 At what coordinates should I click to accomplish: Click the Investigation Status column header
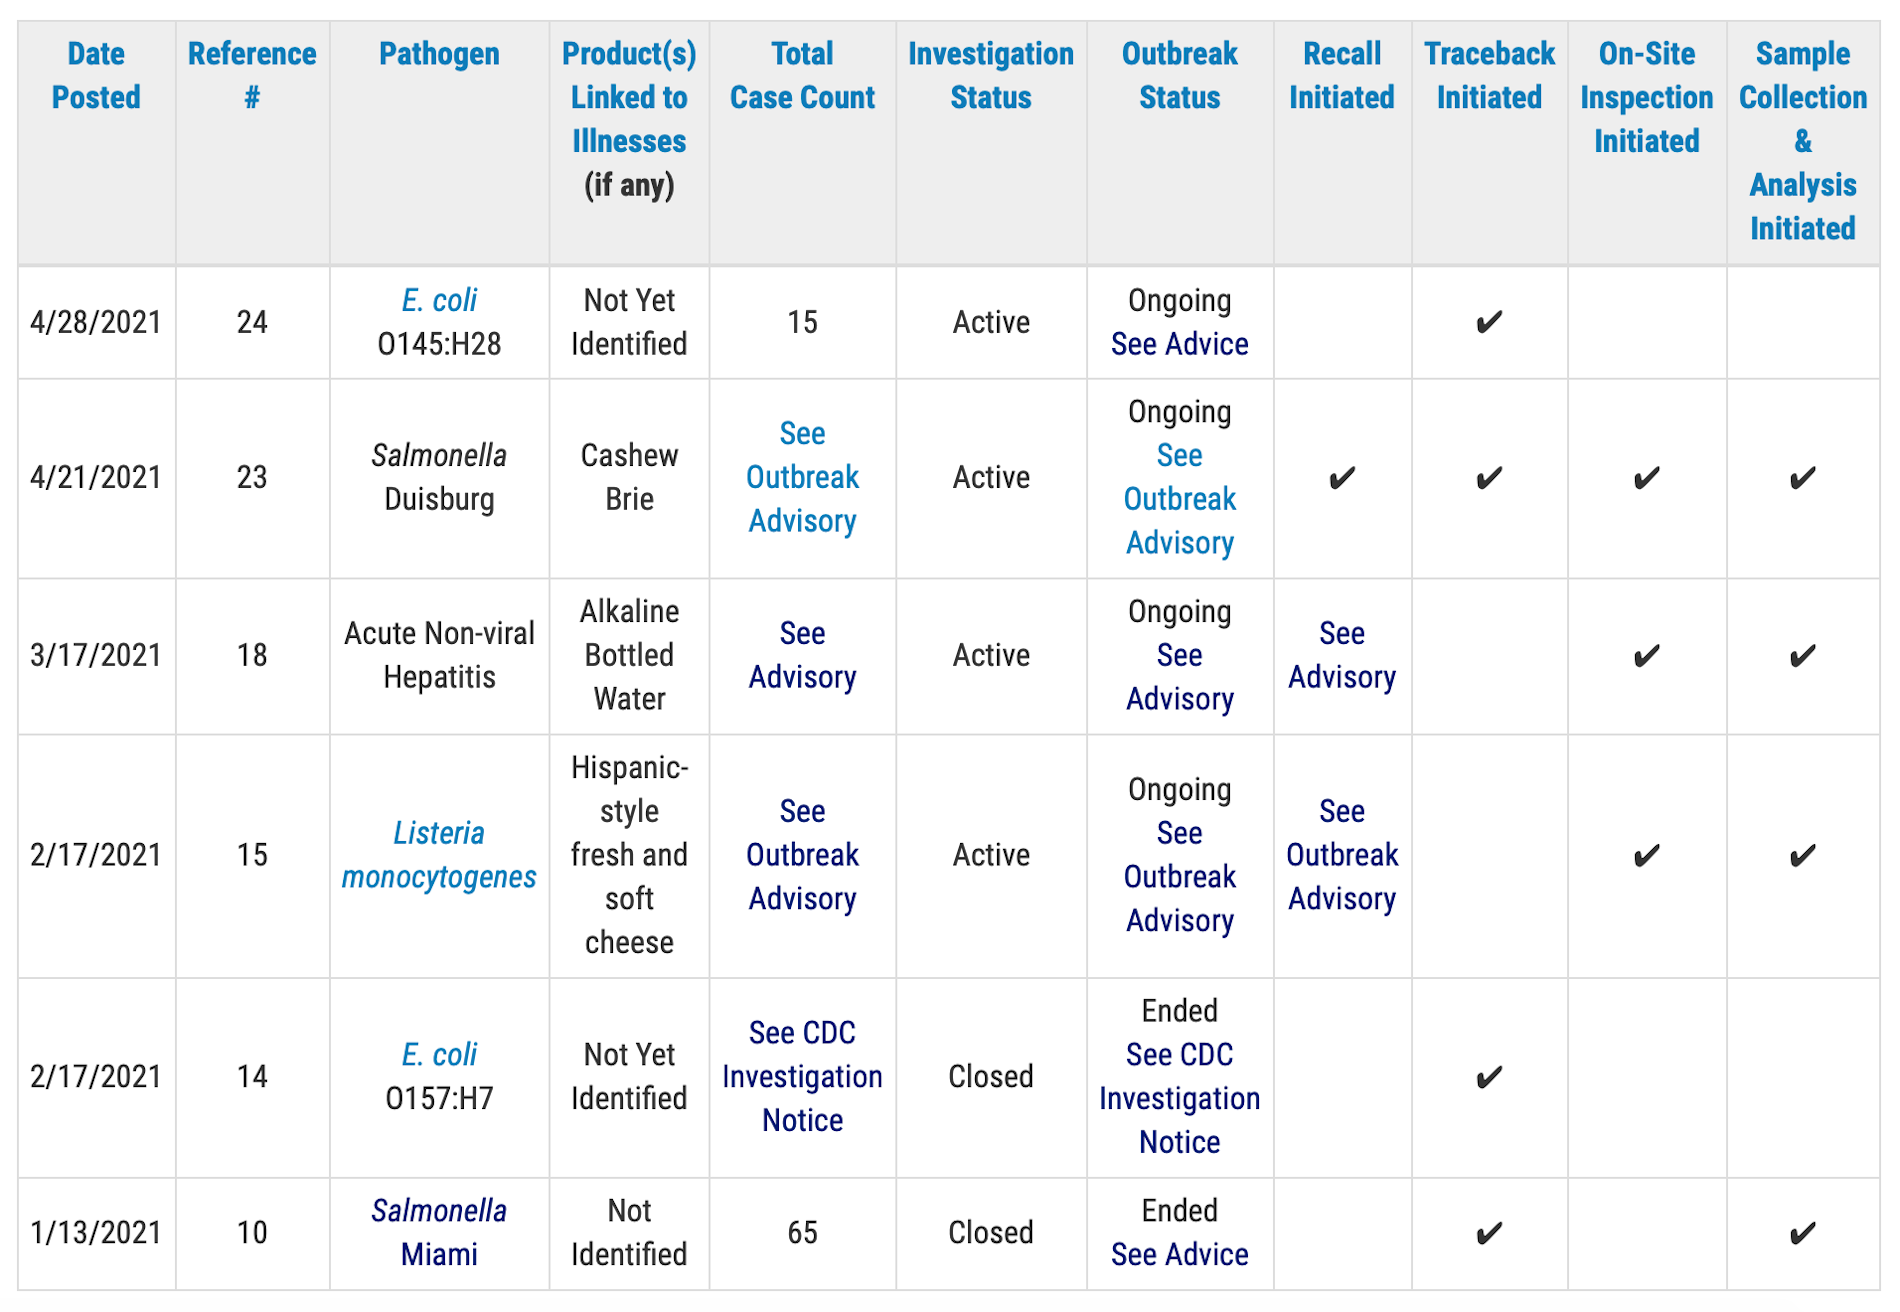pyautogui.click(x=990, y=75)
